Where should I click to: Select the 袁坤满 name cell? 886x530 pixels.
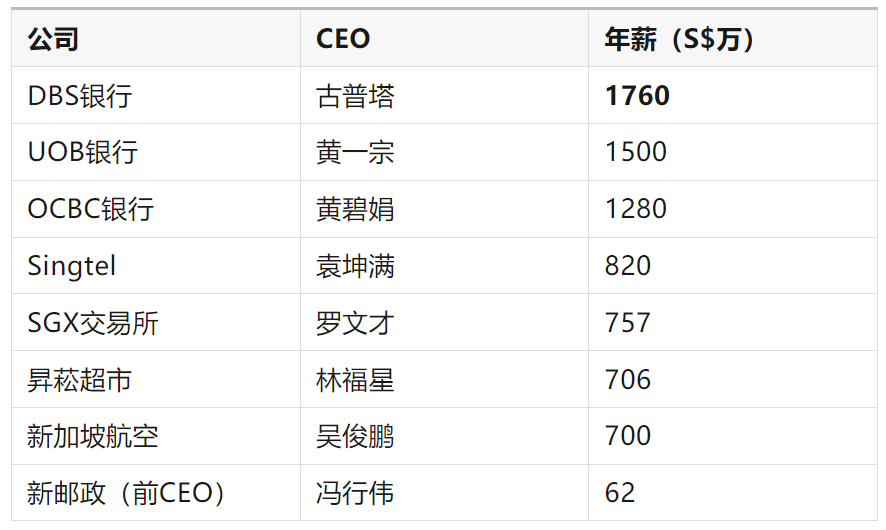coord(444,266)
